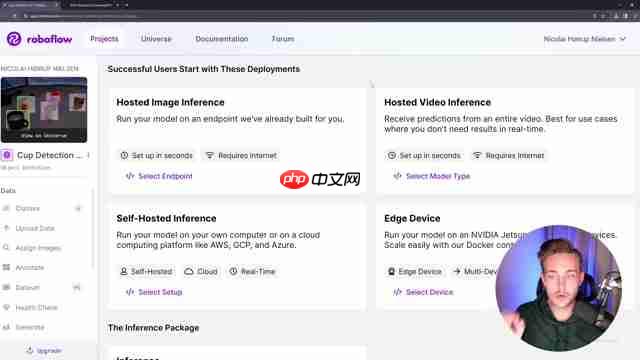This screenshot has height=360, width=640.
Task: Click the chip icon on the Edge Device tag
Action: [391, 271]
